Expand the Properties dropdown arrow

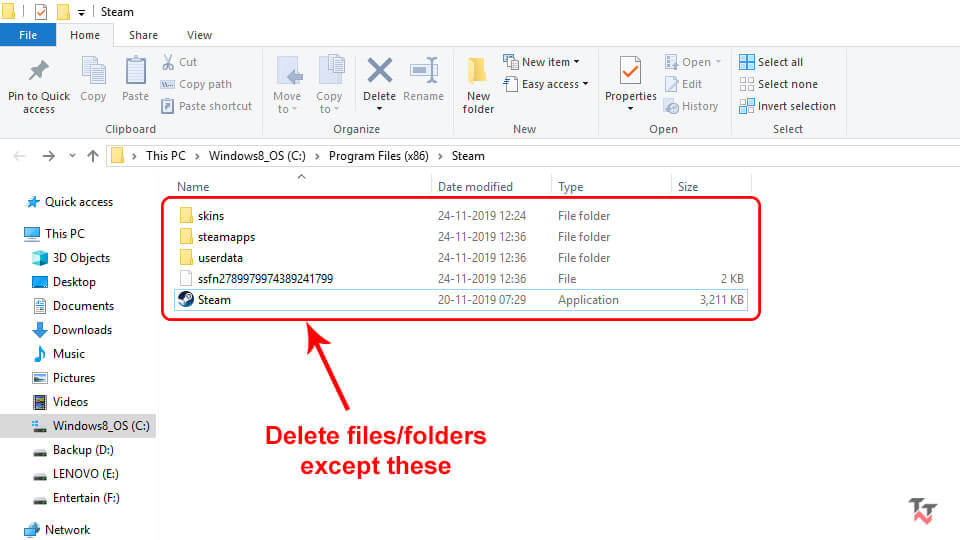pos(630,109)
